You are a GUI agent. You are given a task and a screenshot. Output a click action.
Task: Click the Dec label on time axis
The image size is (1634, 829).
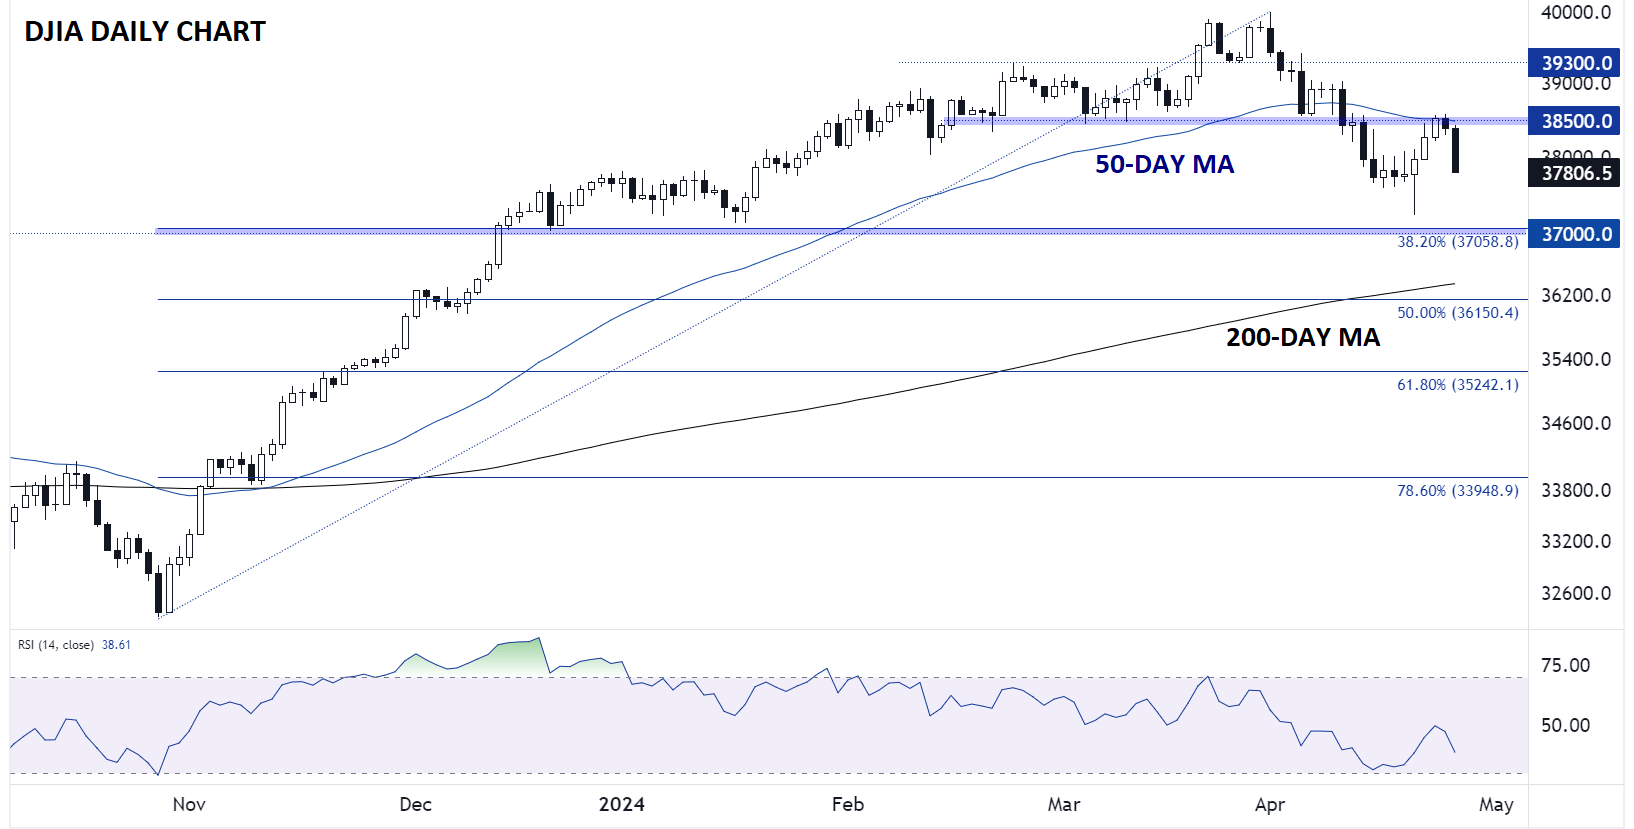(x=415, y=805)
